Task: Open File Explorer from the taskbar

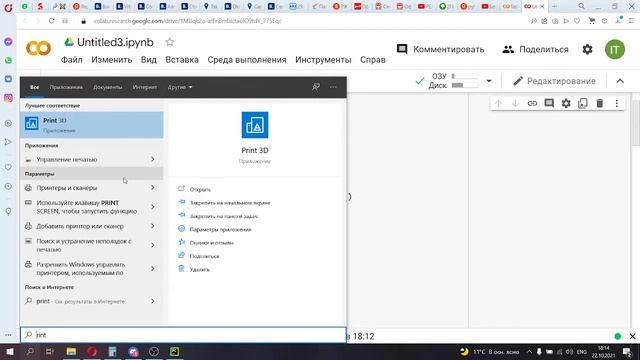Action: (x=71, y=351)
